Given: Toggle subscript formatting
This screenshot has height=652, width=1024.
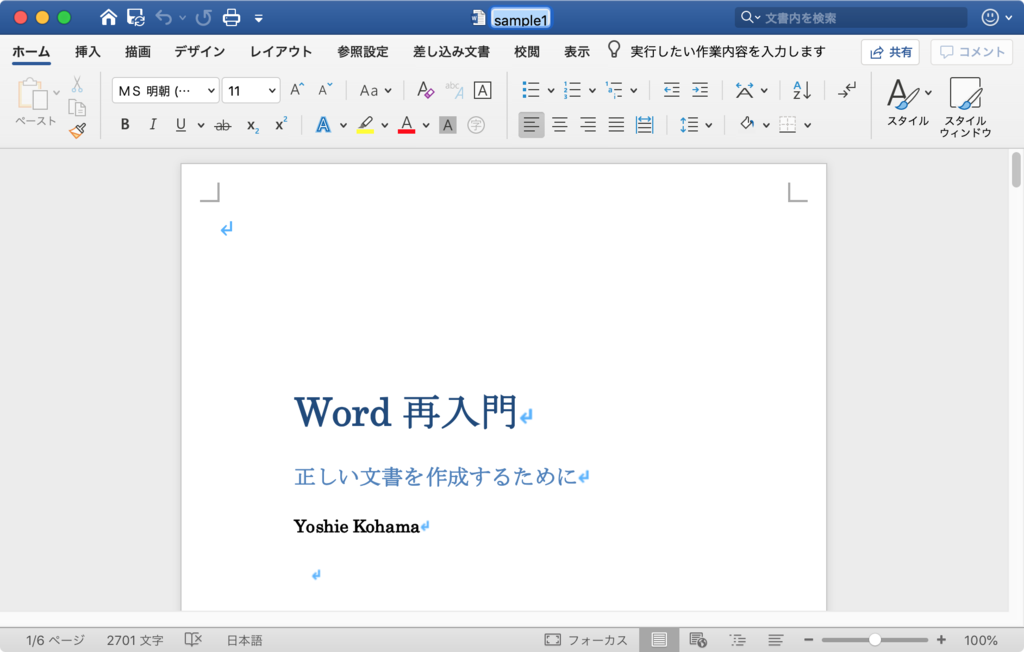Looking at the screenshot, I should coord(253,125).
